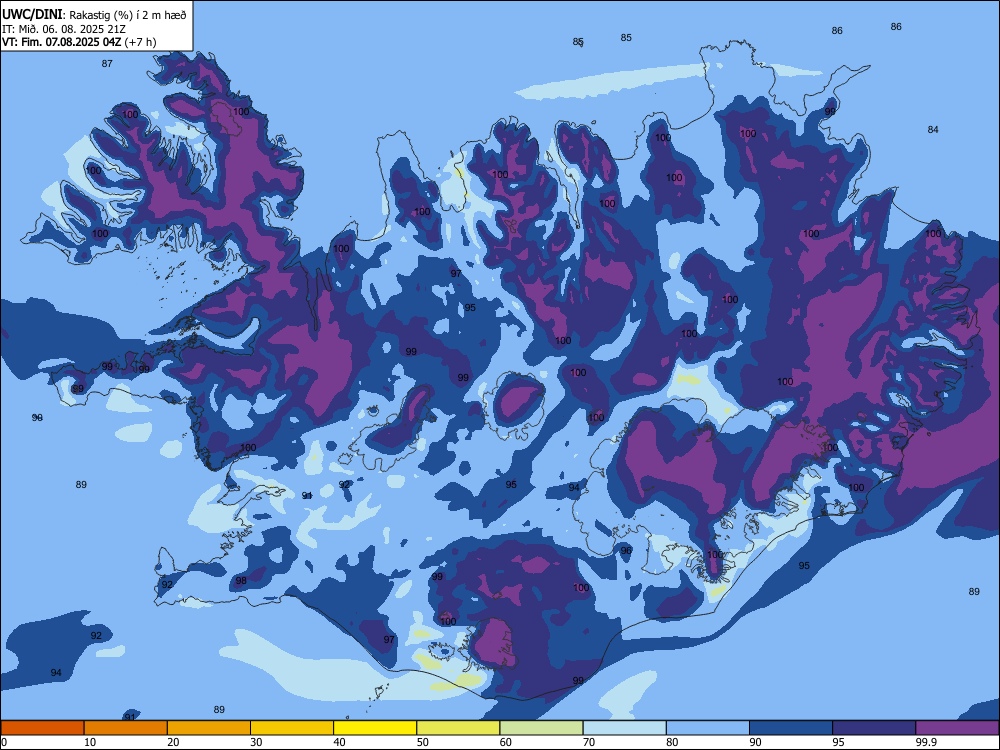This screenshot has width=1000, height=750.
Task: Click the legend tick label '20'
Action: pyautogui.click(x=173, y=742)
